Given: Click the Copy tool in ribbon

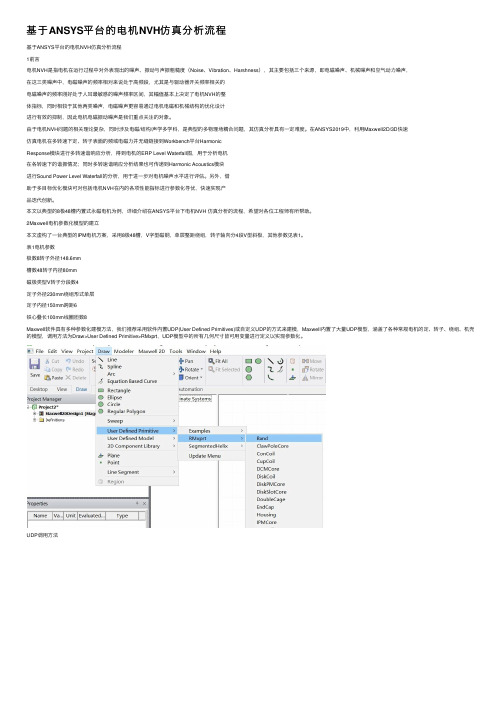Looking at the screenshot, I should tap(54, 369).
